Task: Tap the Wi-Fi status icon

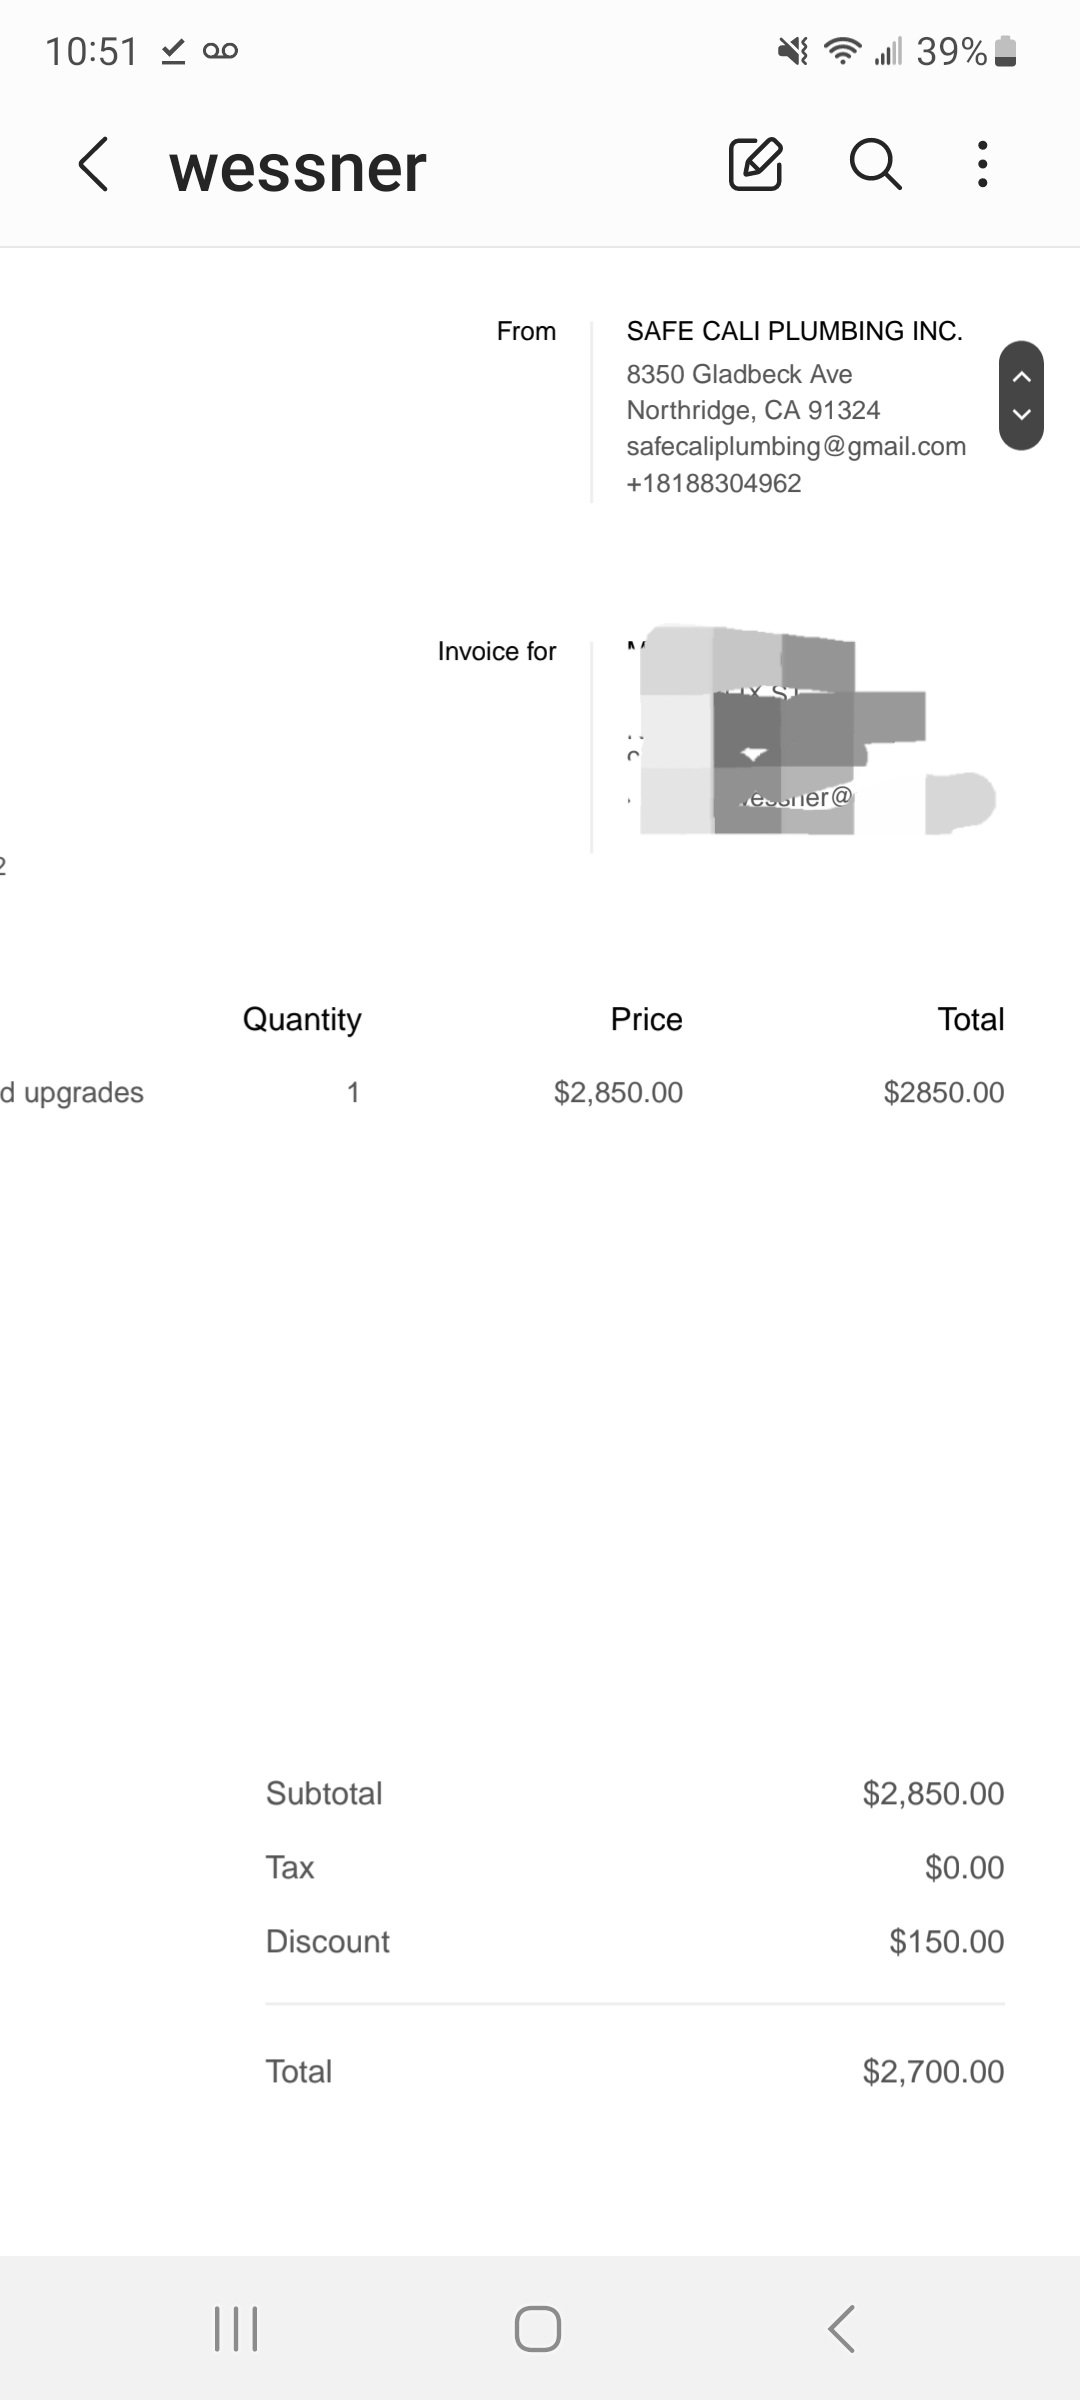Action: [x=843, y=50]
